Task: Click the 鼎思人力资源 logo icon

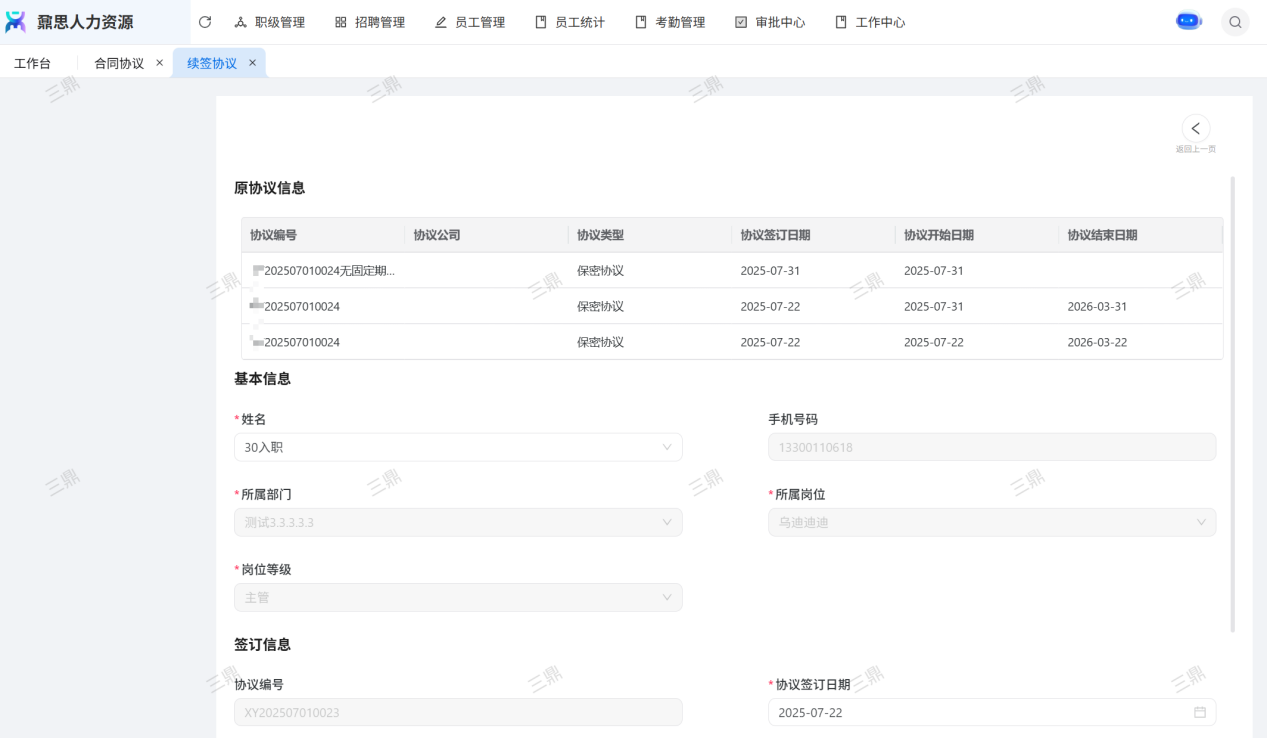Action: 16,22
